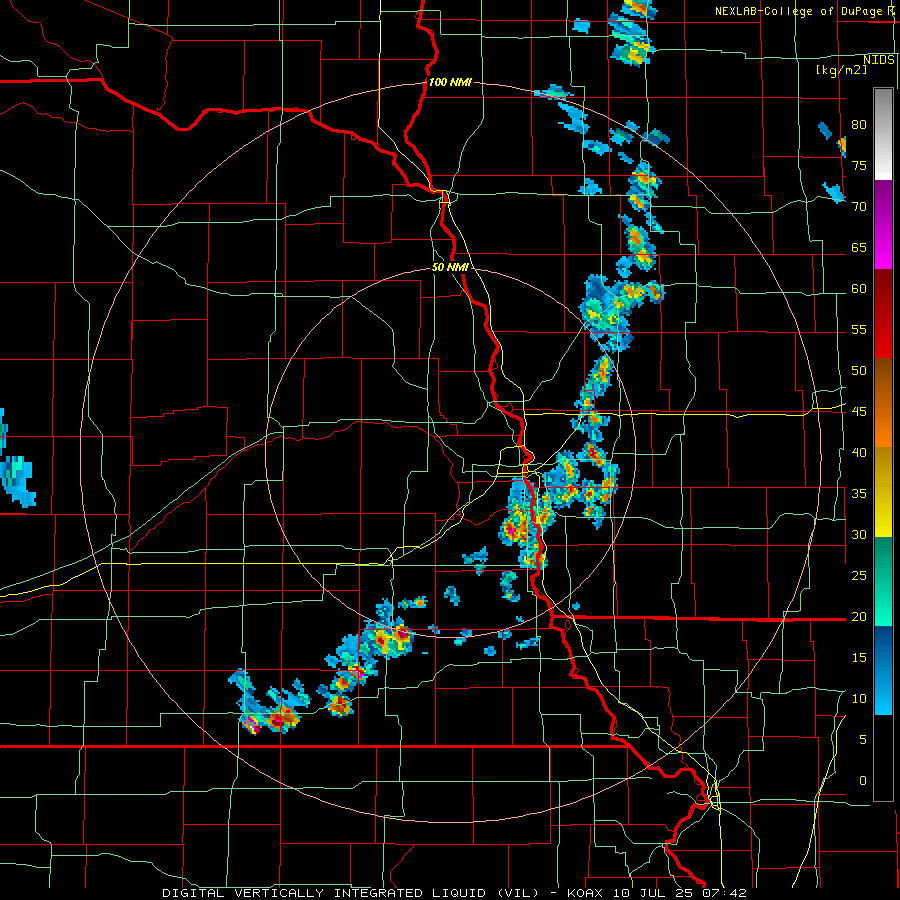Click the 20 value on the scale
The height and width of the screenshot is (900, 900).
859,616
